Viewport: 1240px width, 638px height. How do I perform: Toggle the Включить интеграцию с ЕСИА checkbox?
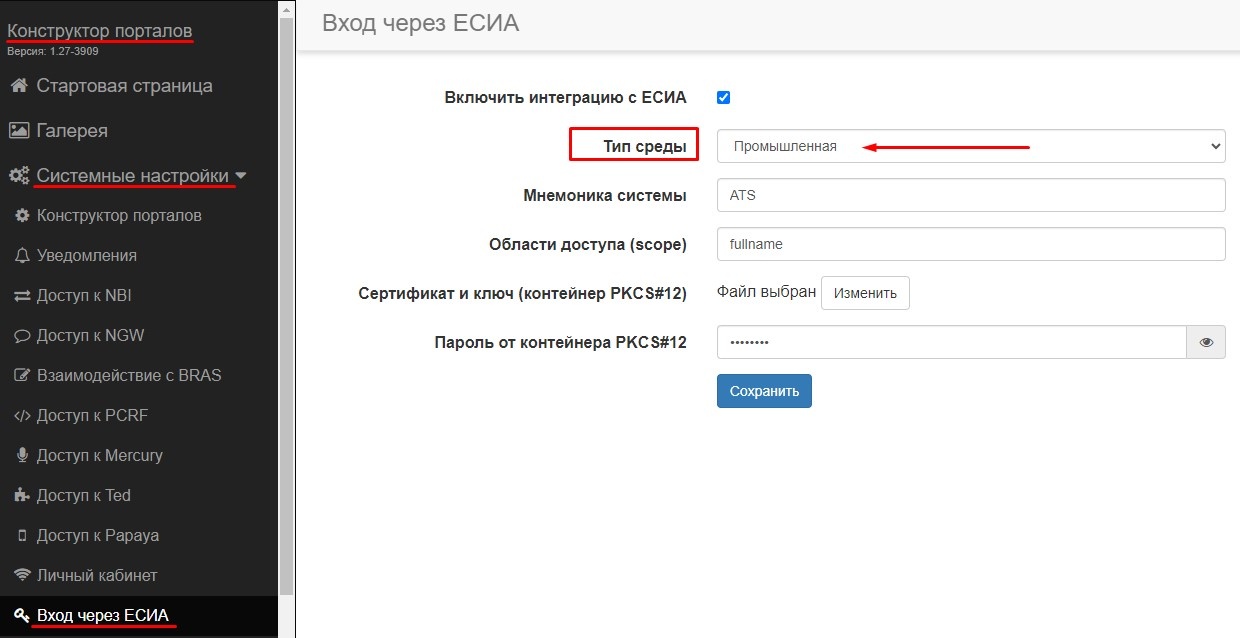(724, 98)
